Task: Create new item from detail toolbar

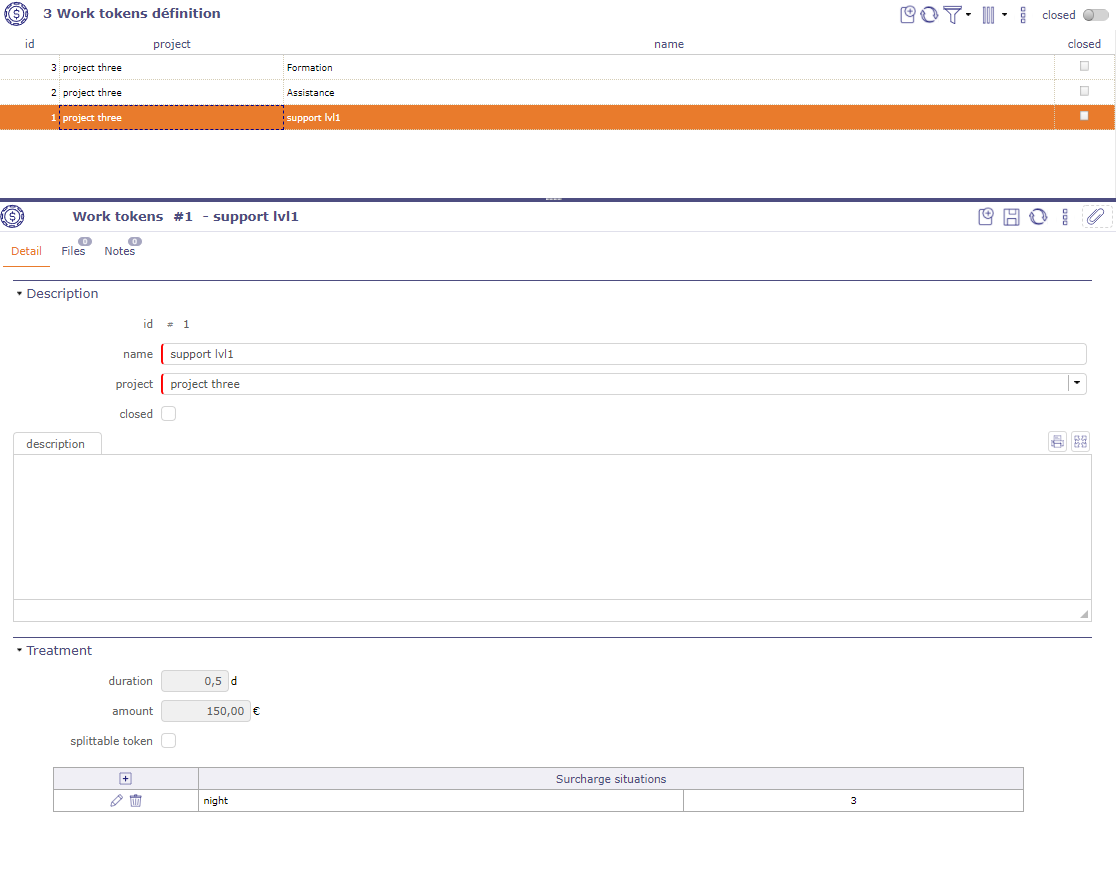Action: (x=985, y=217)
